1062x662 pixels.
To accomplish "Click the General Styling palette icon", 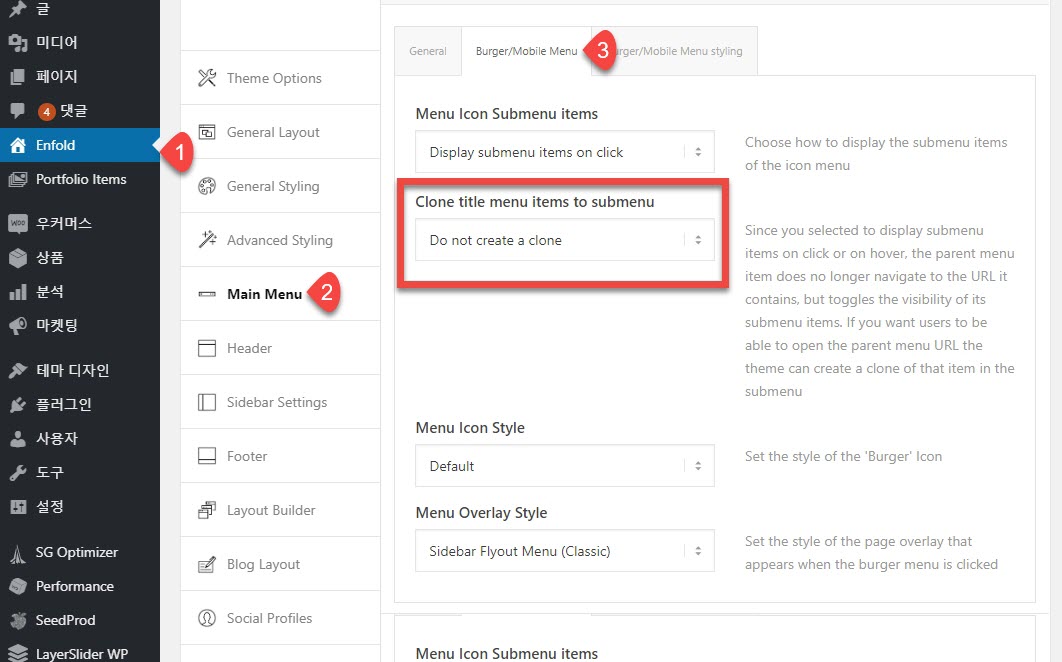I will click(207, 186).
